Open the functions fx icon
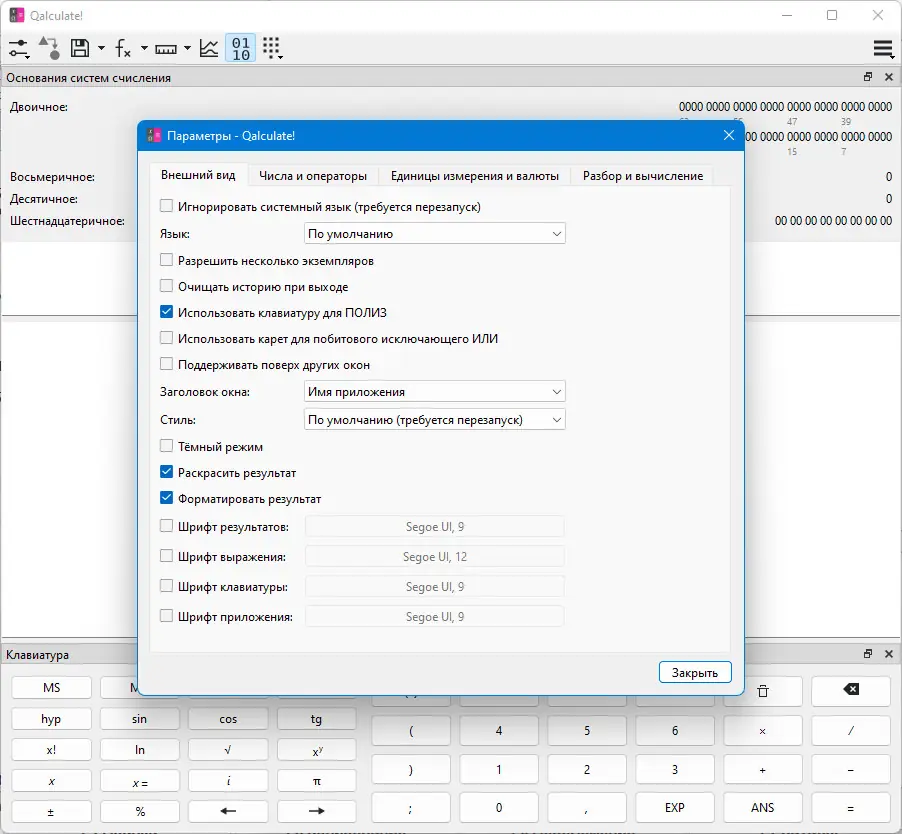Screen dimensions: 902x834 [123, 48]
